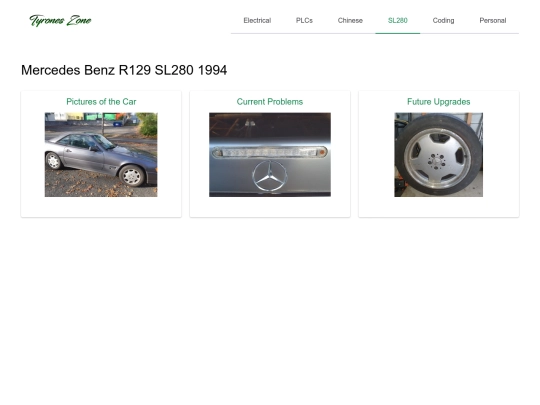Click the Current Problems heading link
The height and width of the screenshot is (405, 540).
pos(270,102)
